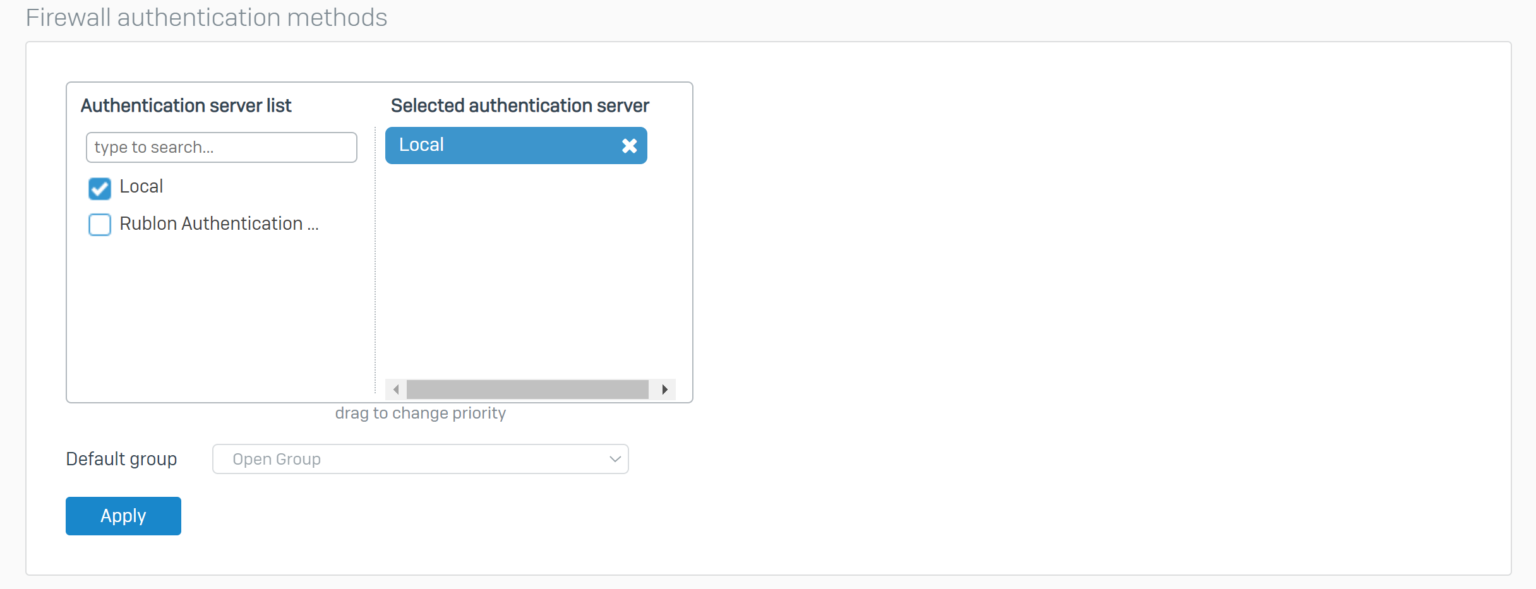This screenshot has width=1536, height=589.
Task: Focus the 'type to search' field
Action: coord(221,147)
